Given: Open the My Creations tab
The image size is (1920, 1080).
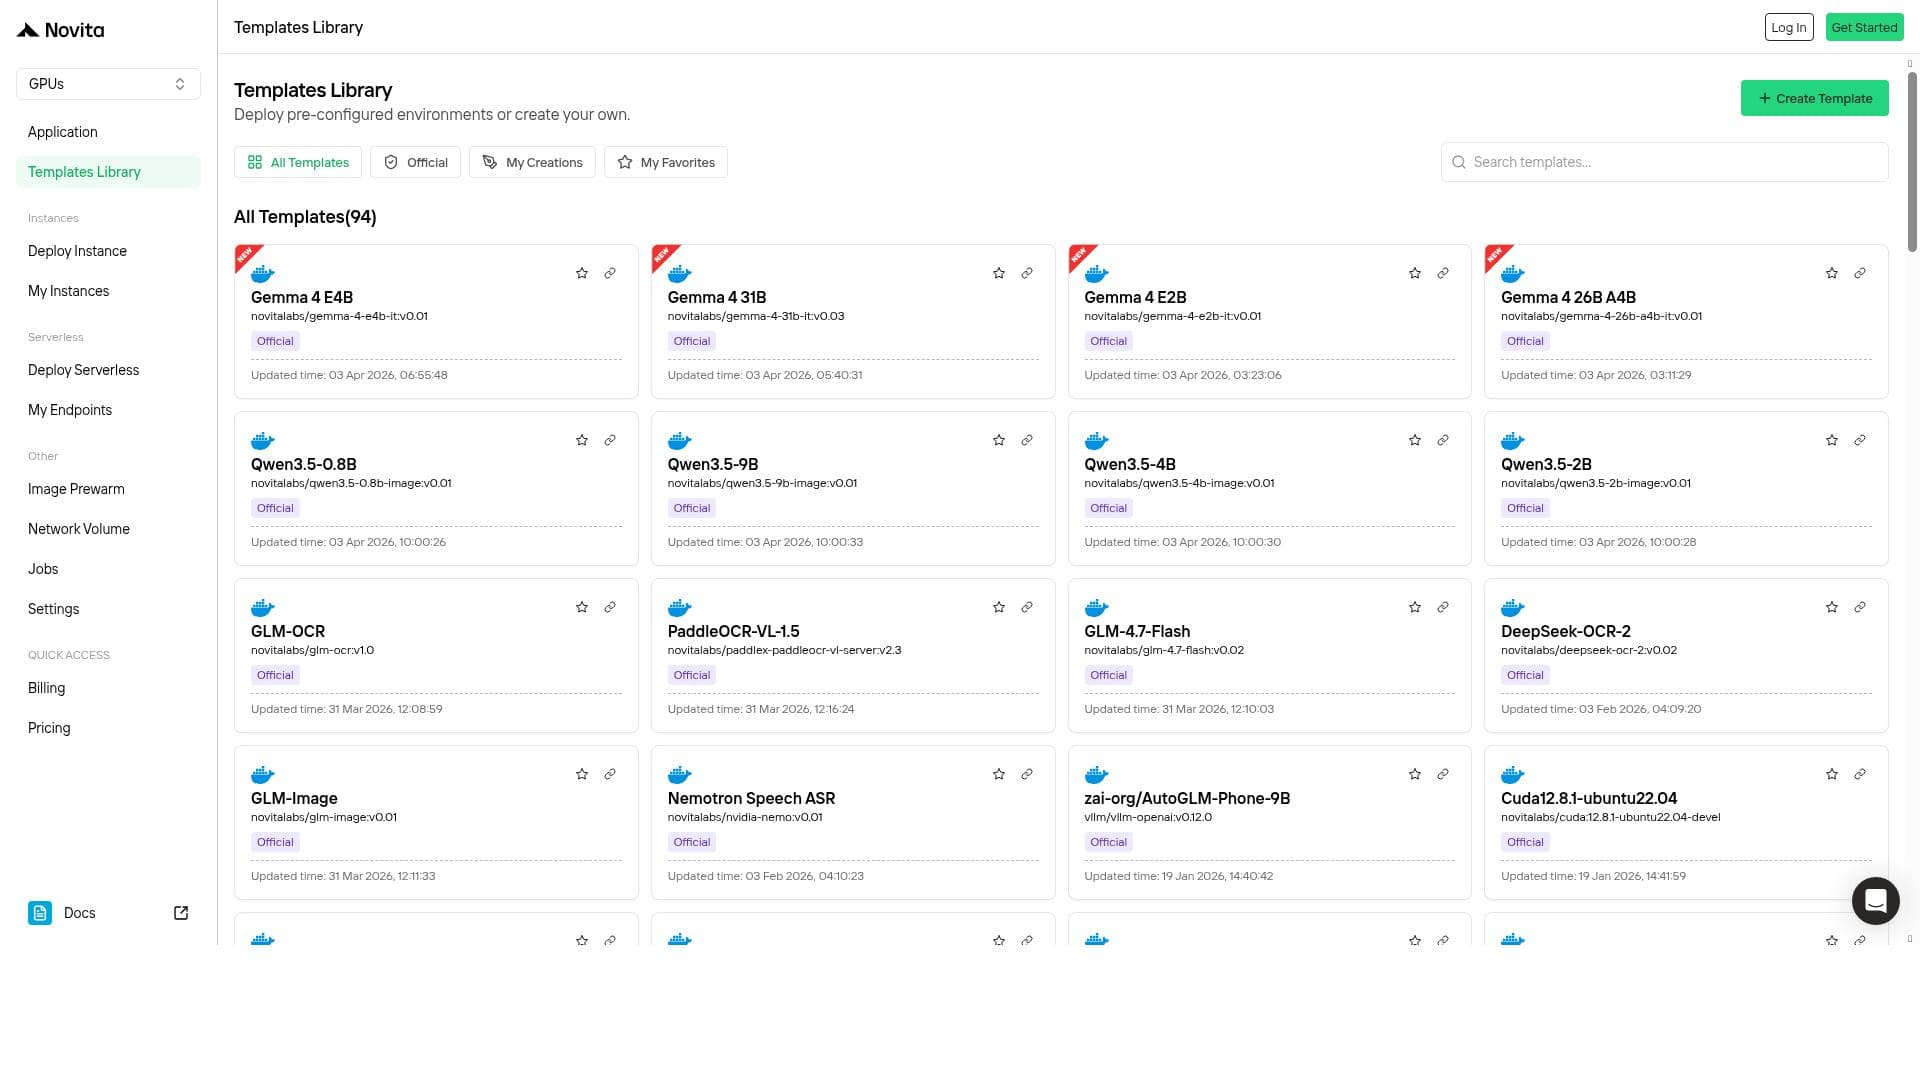Looking at the screenshot, I should 532,162.
